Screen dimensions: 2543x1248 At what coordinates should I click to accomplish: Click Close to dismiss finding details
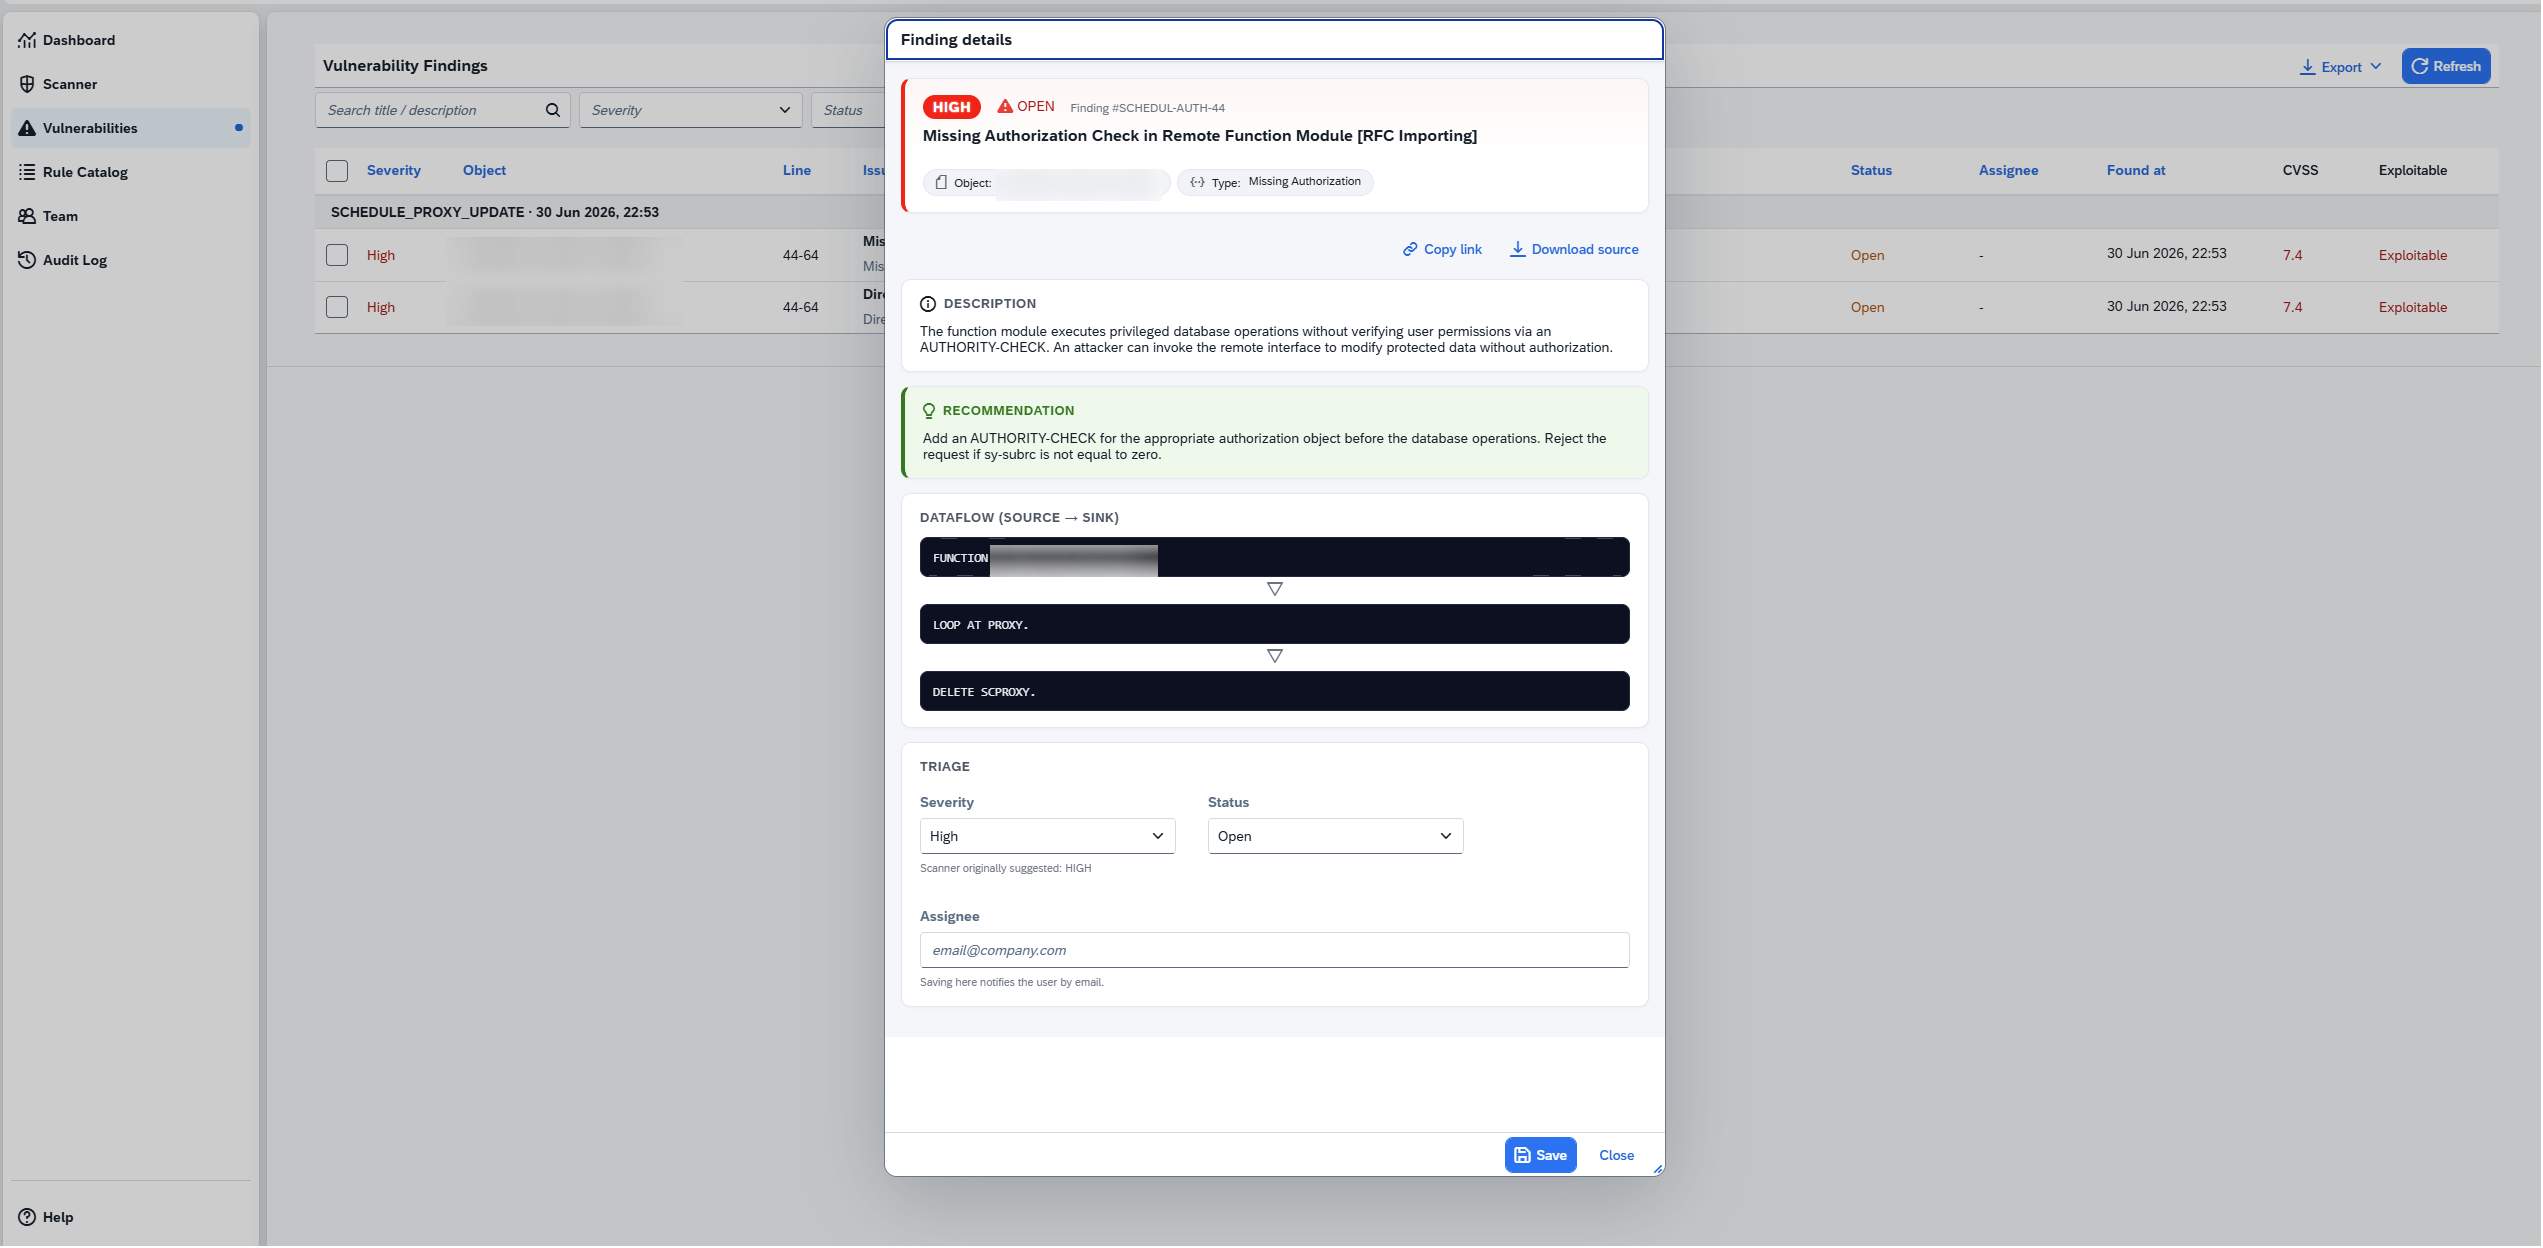1616,1155
